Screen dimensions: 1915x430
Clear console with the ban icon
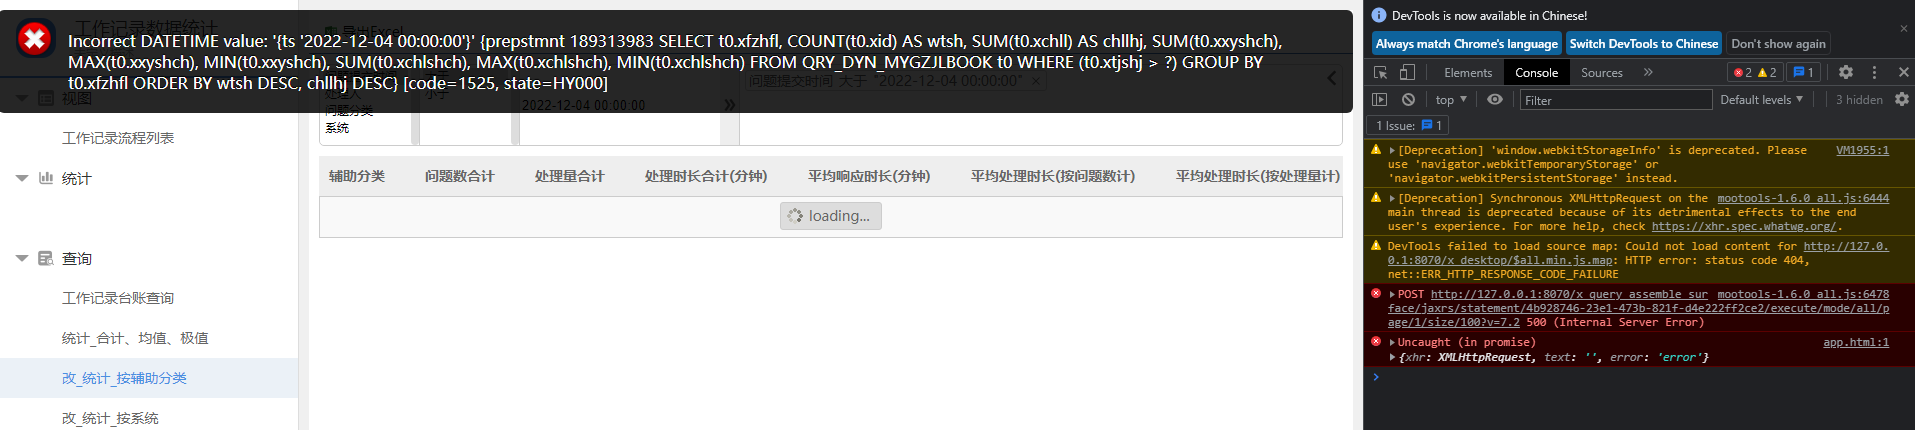tap(1408, 99)
